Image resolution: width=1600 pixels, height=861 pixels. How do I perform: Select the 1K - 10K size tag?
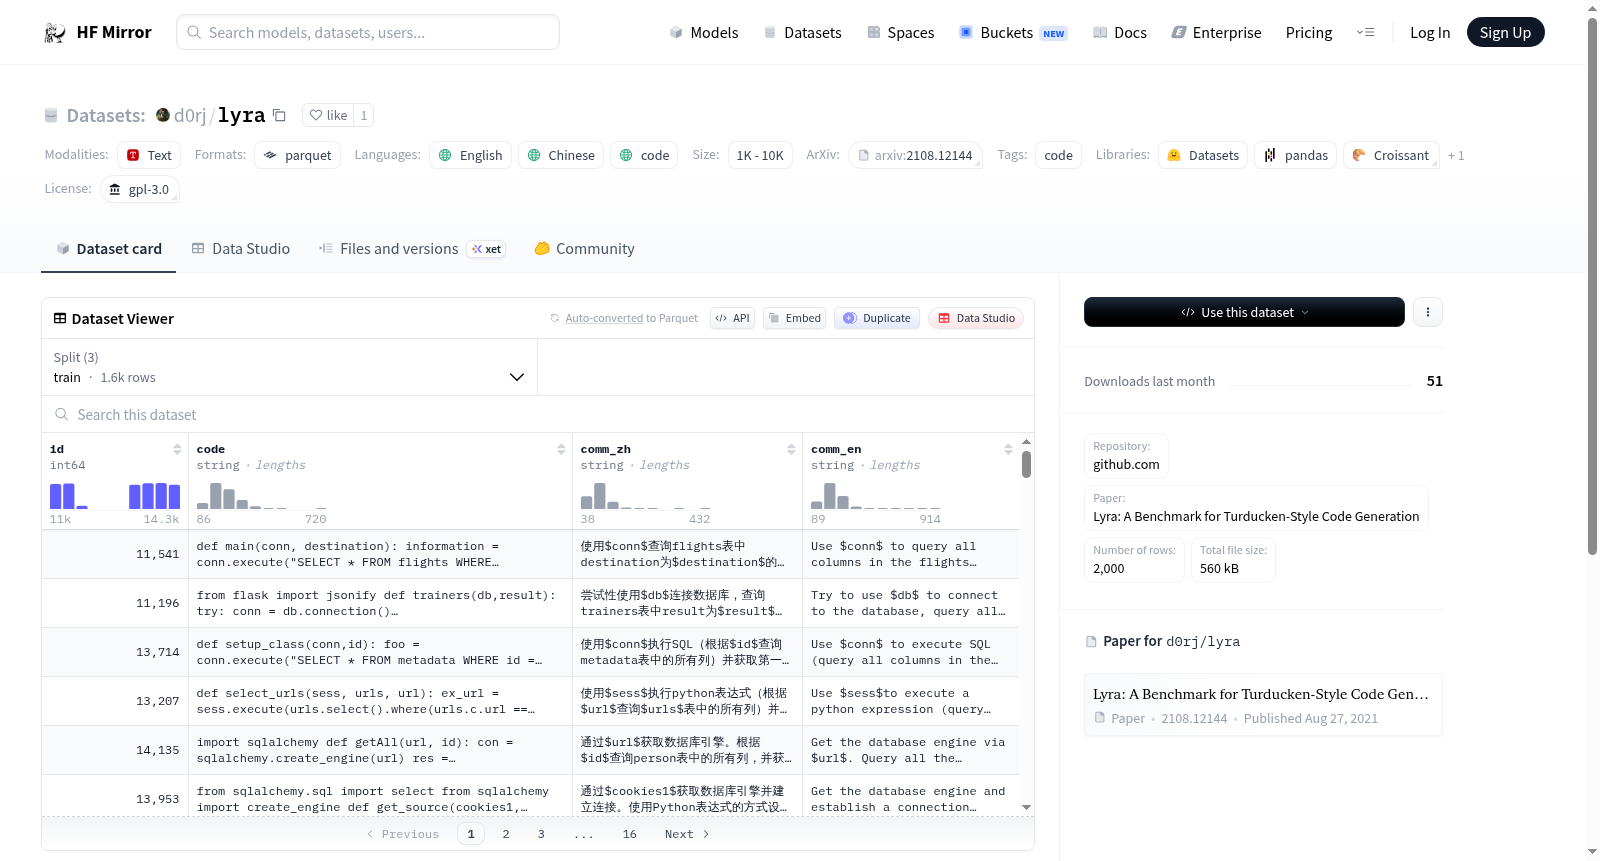(760, 155)
